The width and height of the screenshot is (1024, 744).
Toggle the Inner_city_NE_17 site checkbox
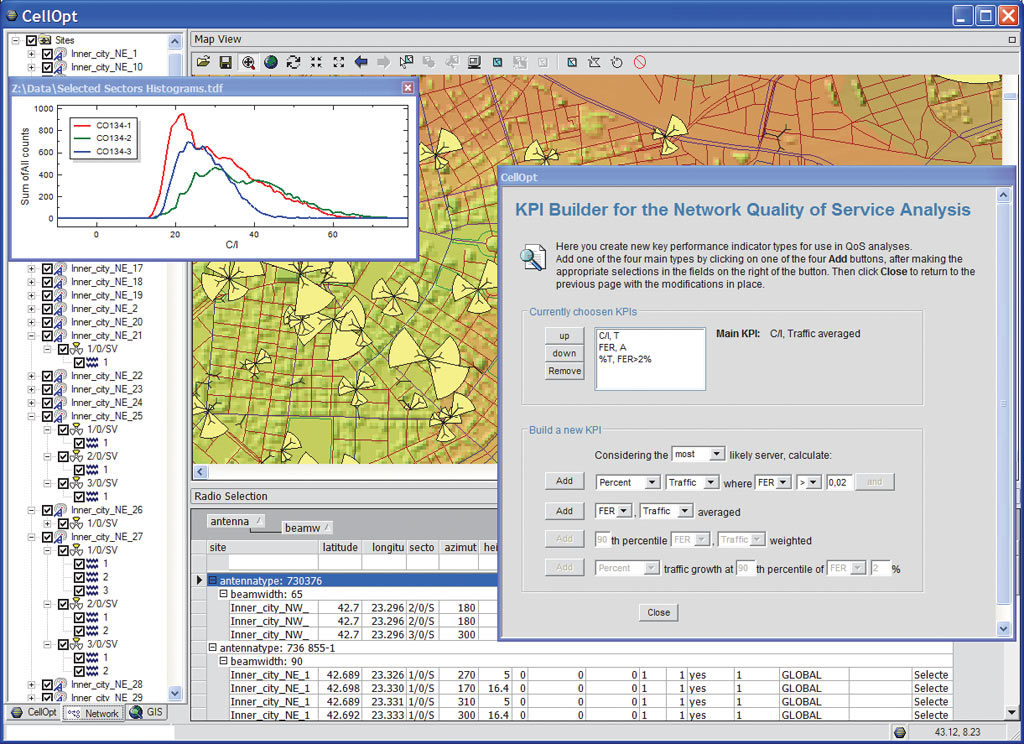coord(46,269)
